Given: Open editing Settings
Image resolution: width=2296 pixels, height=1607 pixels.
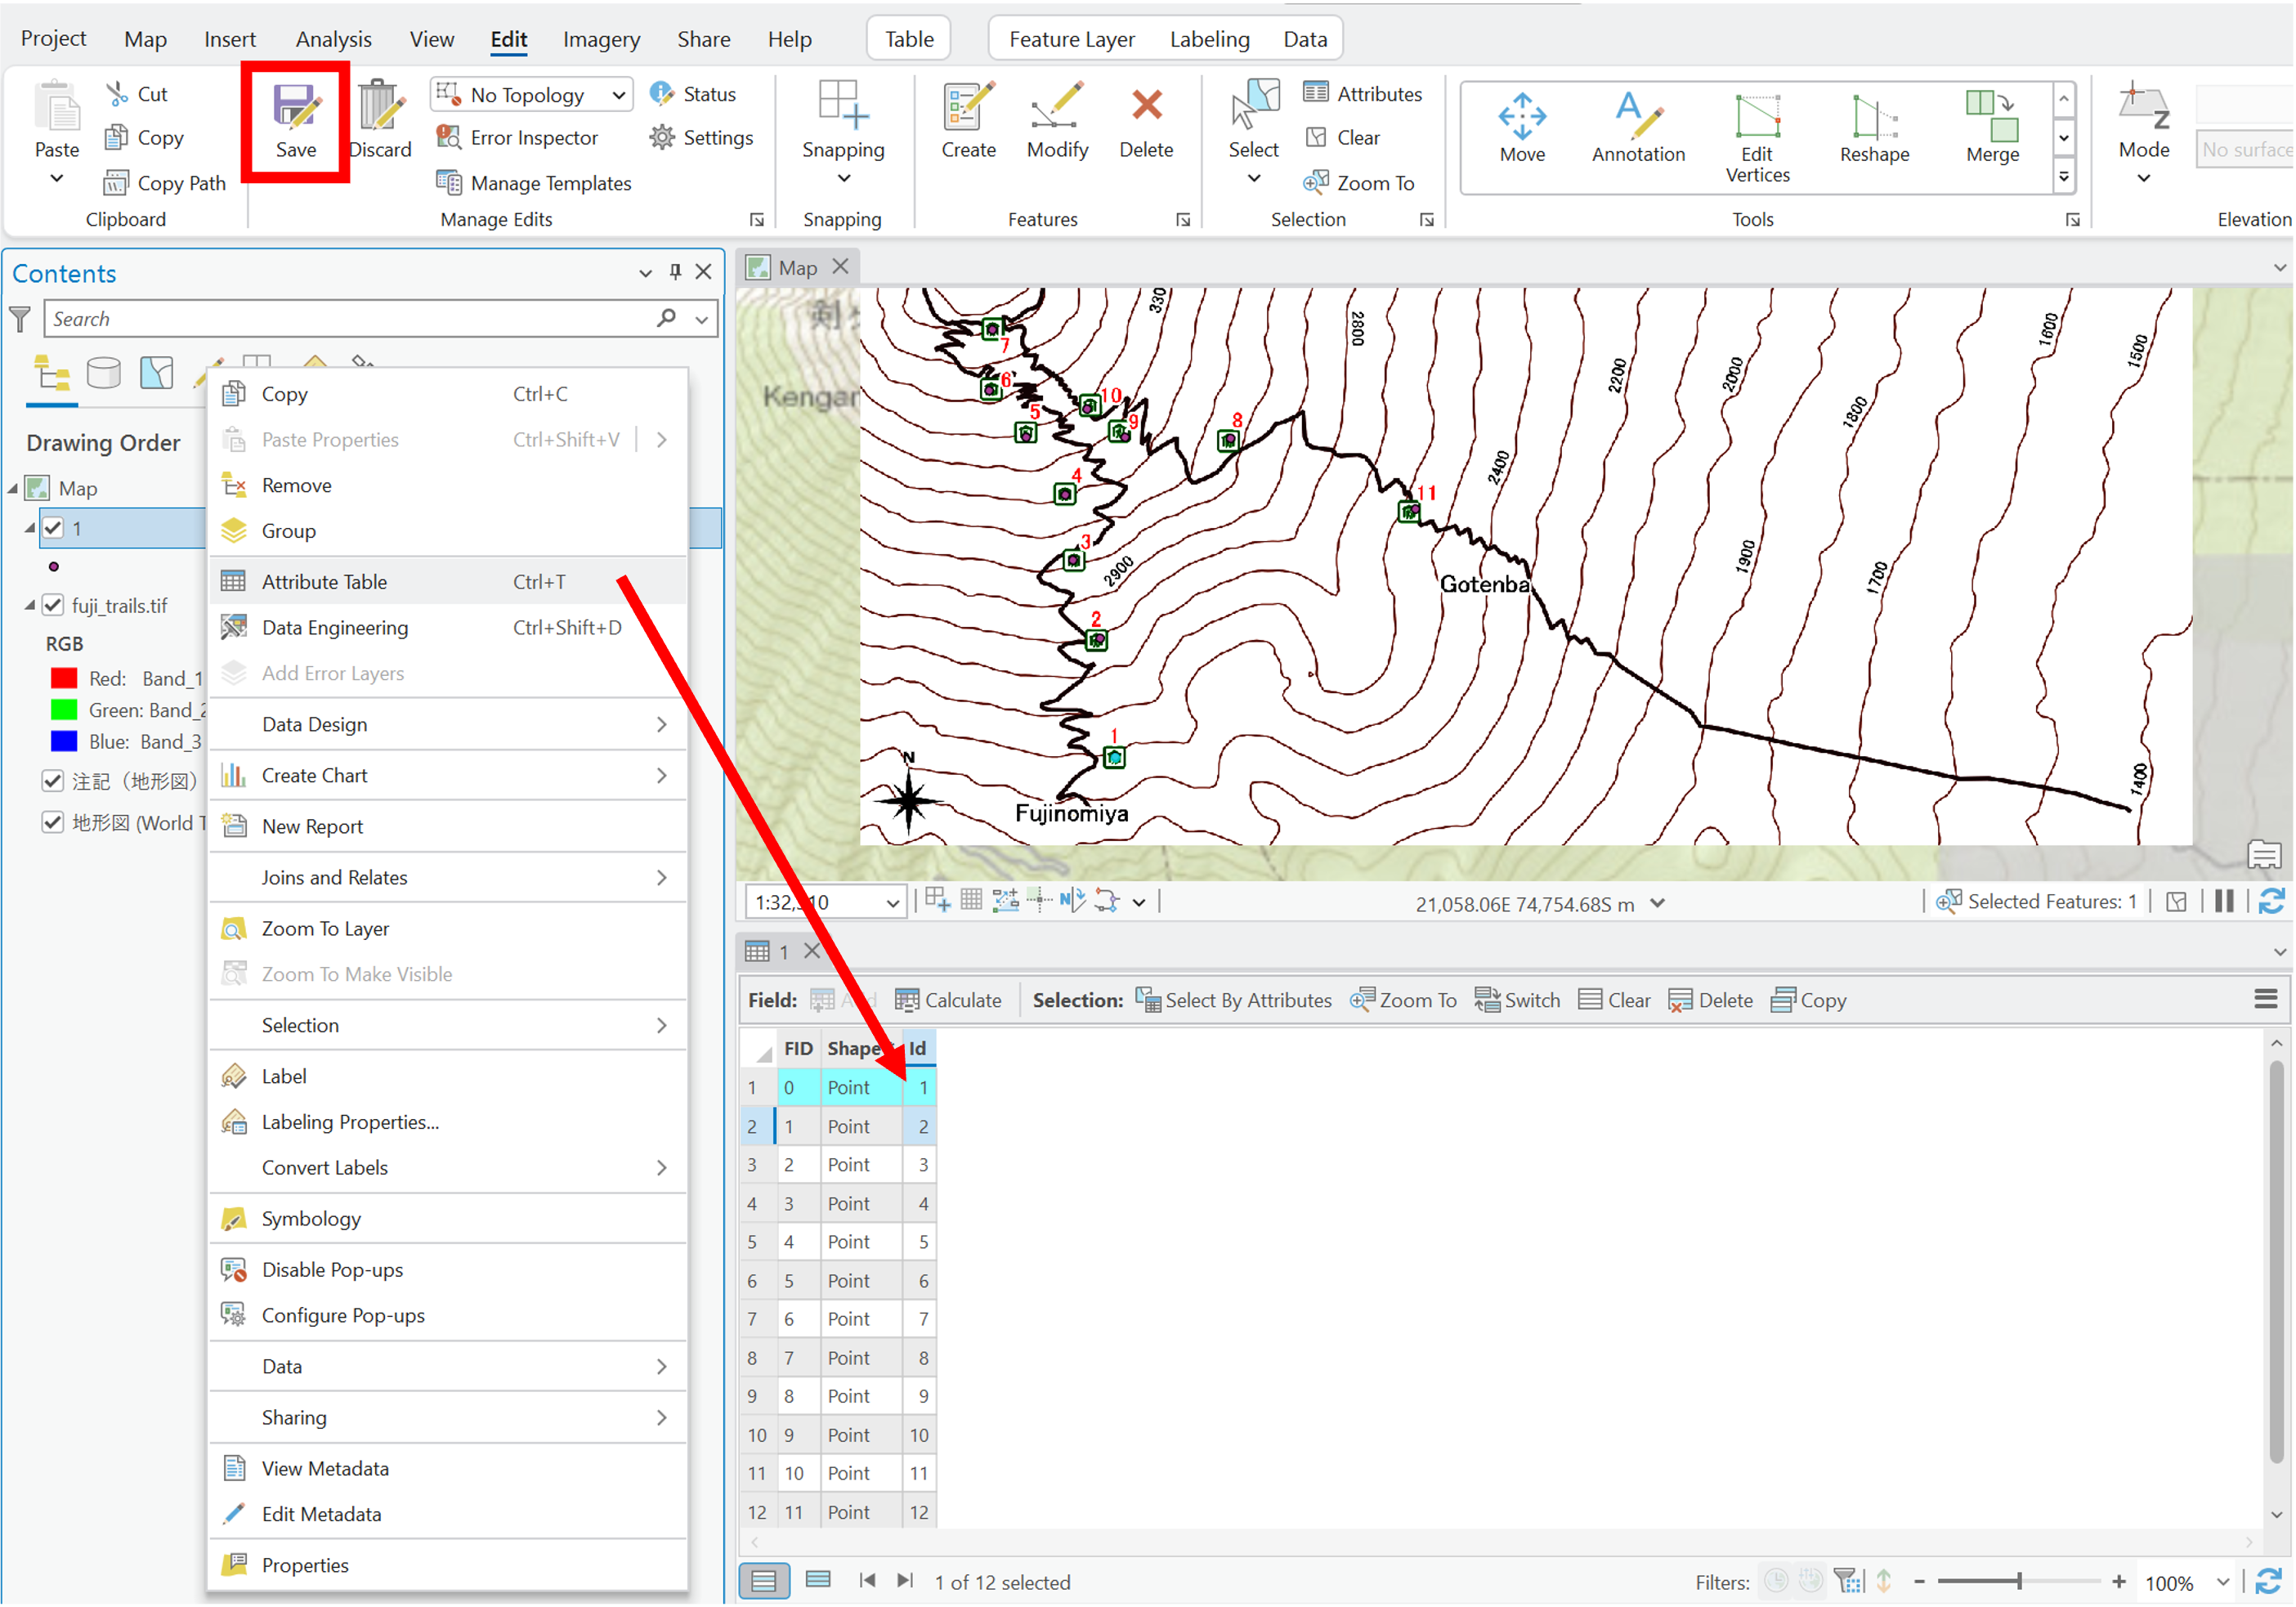Looking at the screenshot, I should (701, 137).
